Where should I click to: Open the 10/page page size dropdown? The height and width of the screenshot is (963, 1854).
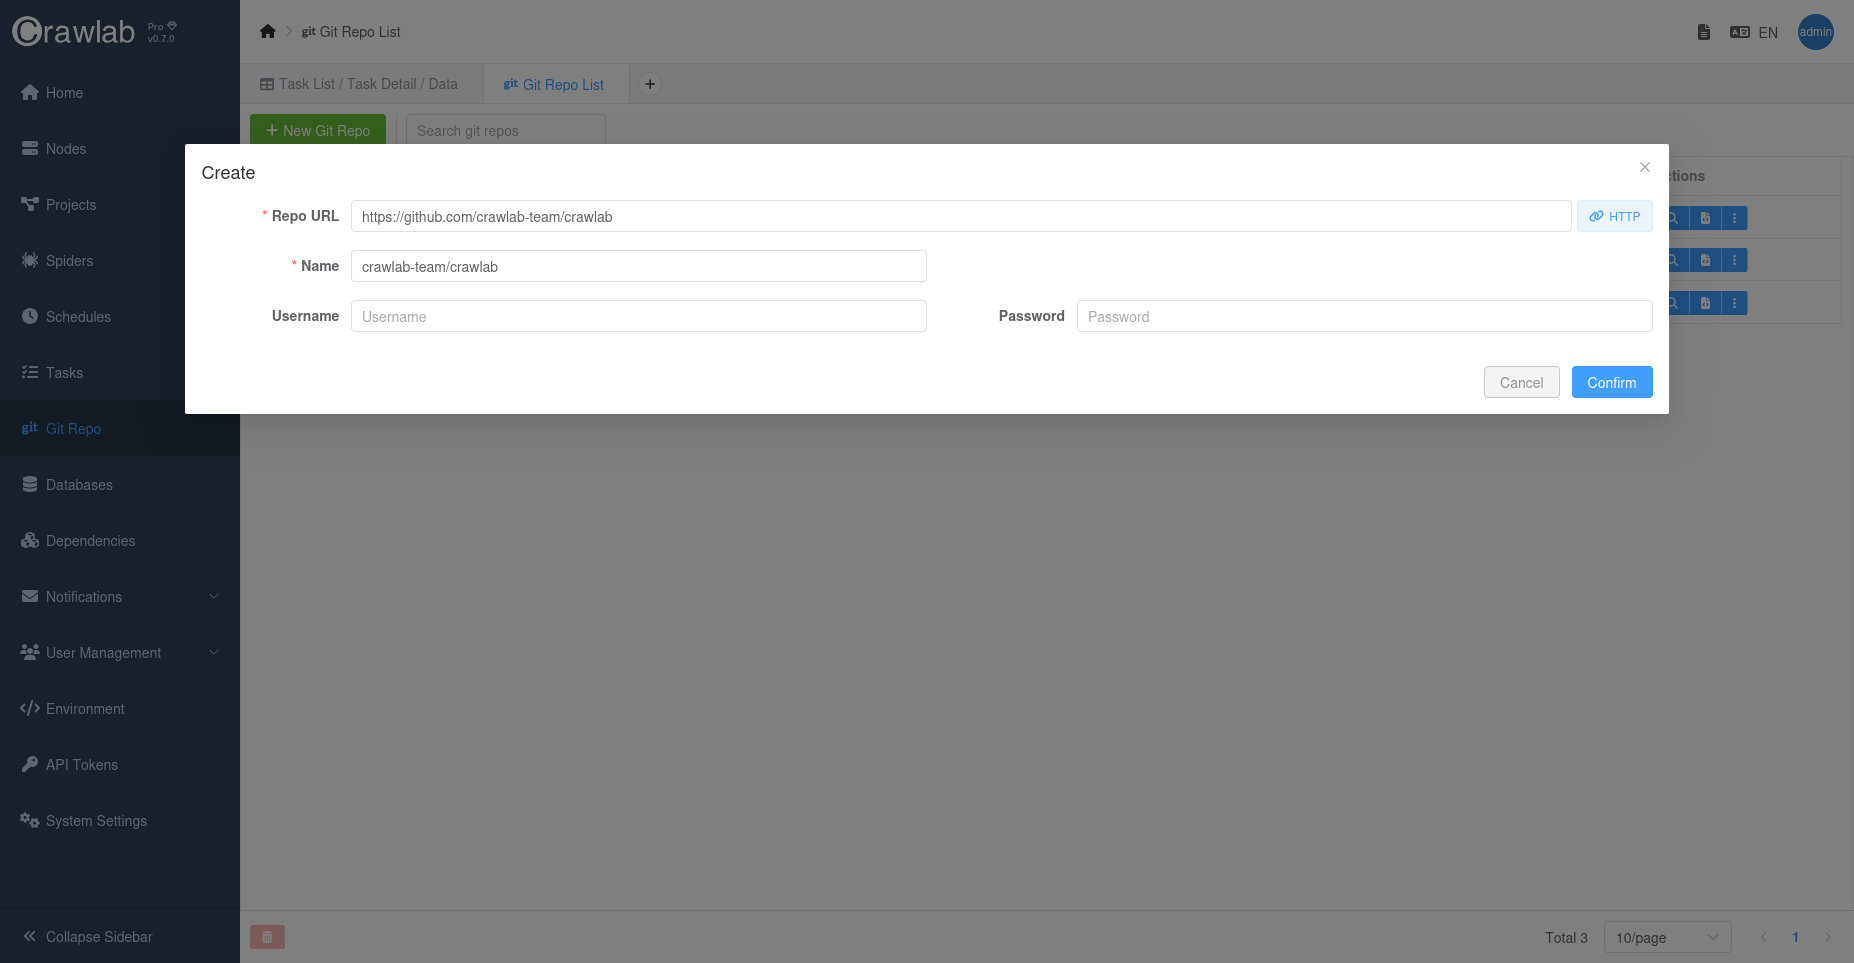pyautogui.click(x=1666, y=937)
